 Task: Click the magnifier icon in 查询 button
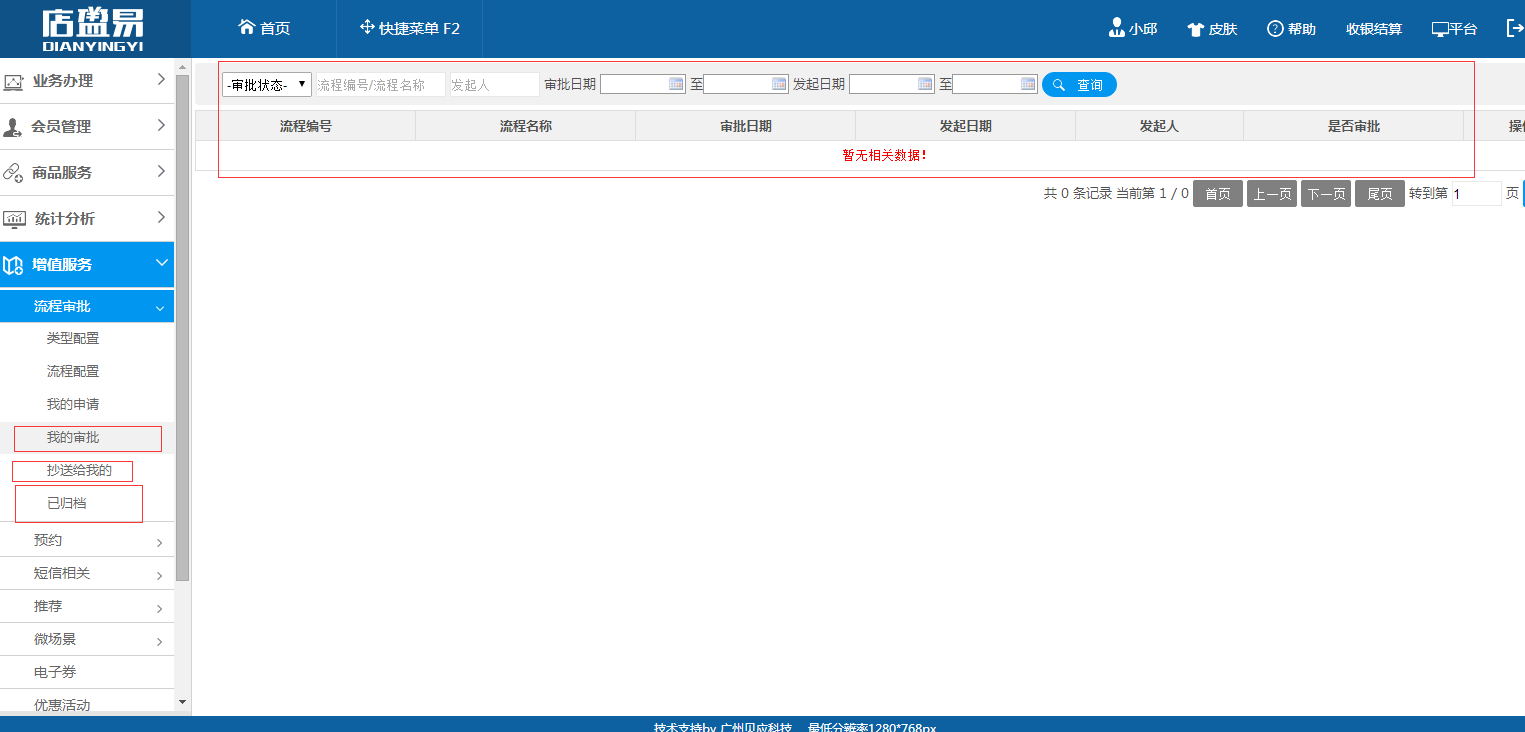tap(1058, 85)
